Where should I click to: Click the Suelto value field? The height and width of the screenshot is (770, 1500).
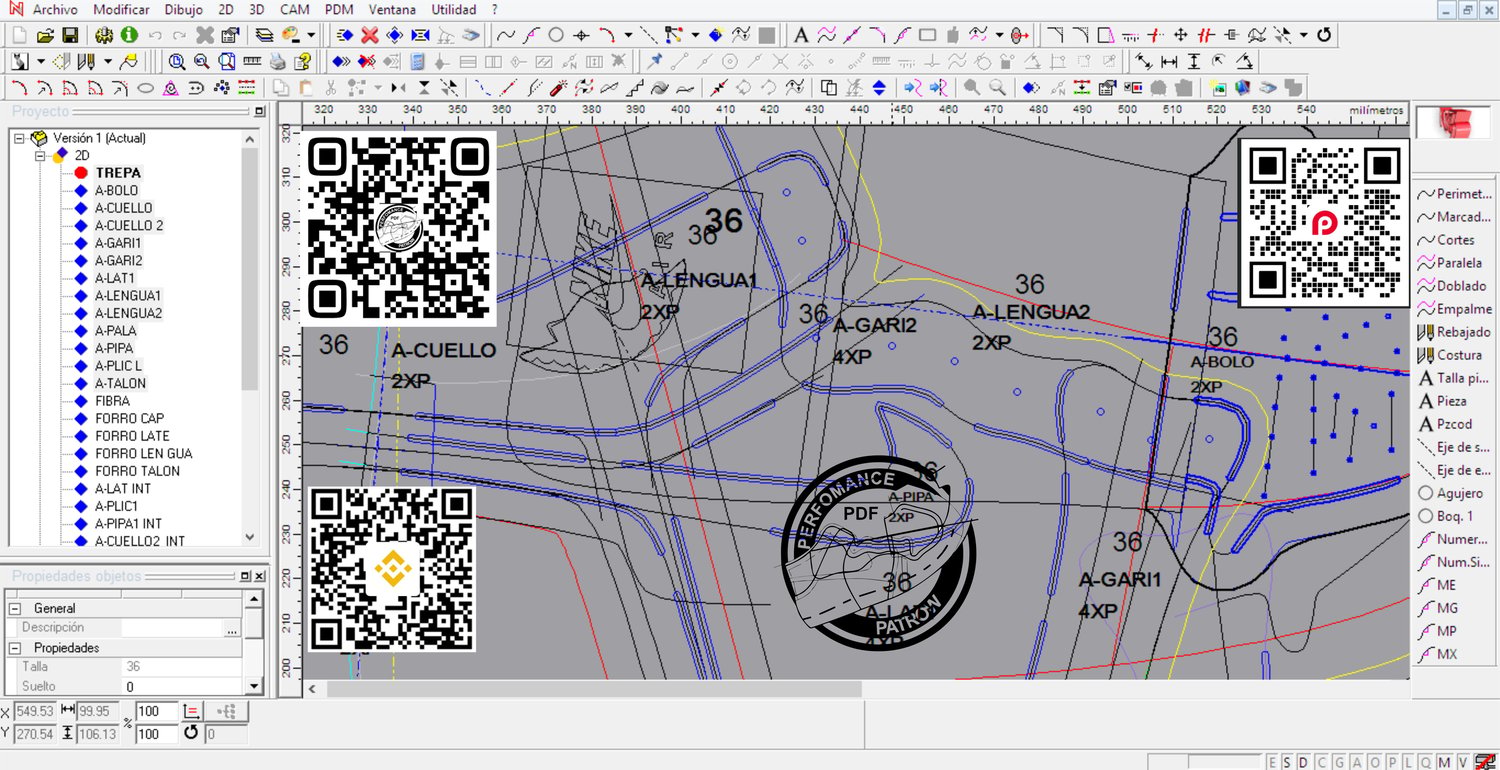tap(182, 687)
